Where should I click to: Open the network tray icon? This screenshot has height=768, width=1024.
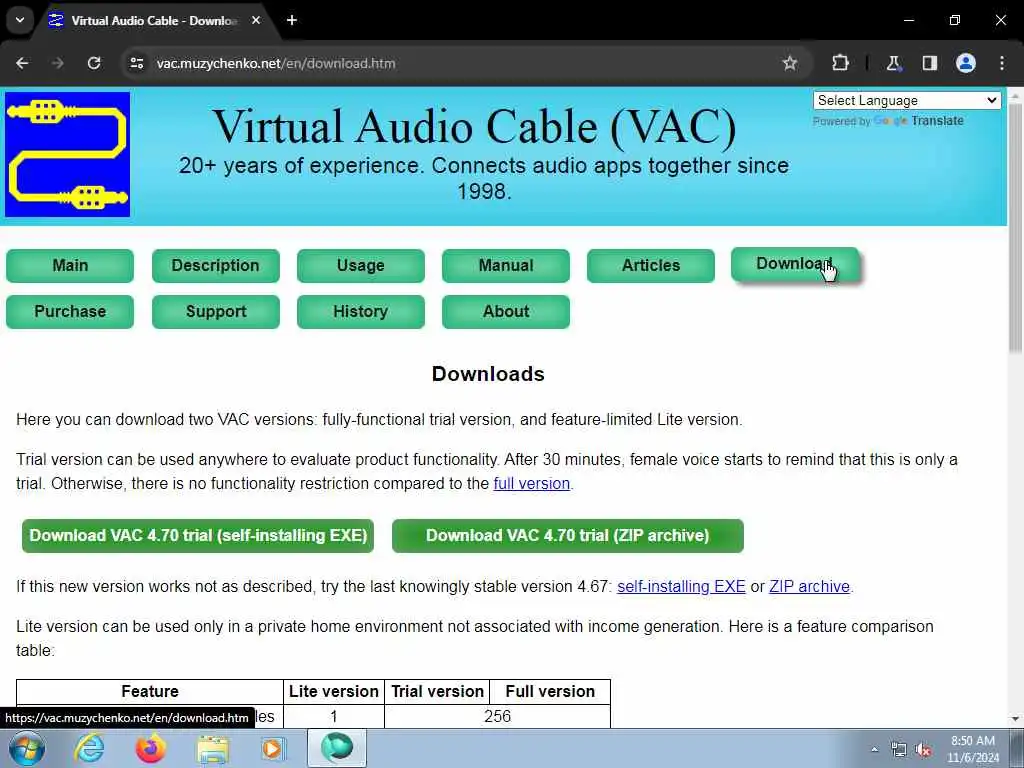click(899, 750)
